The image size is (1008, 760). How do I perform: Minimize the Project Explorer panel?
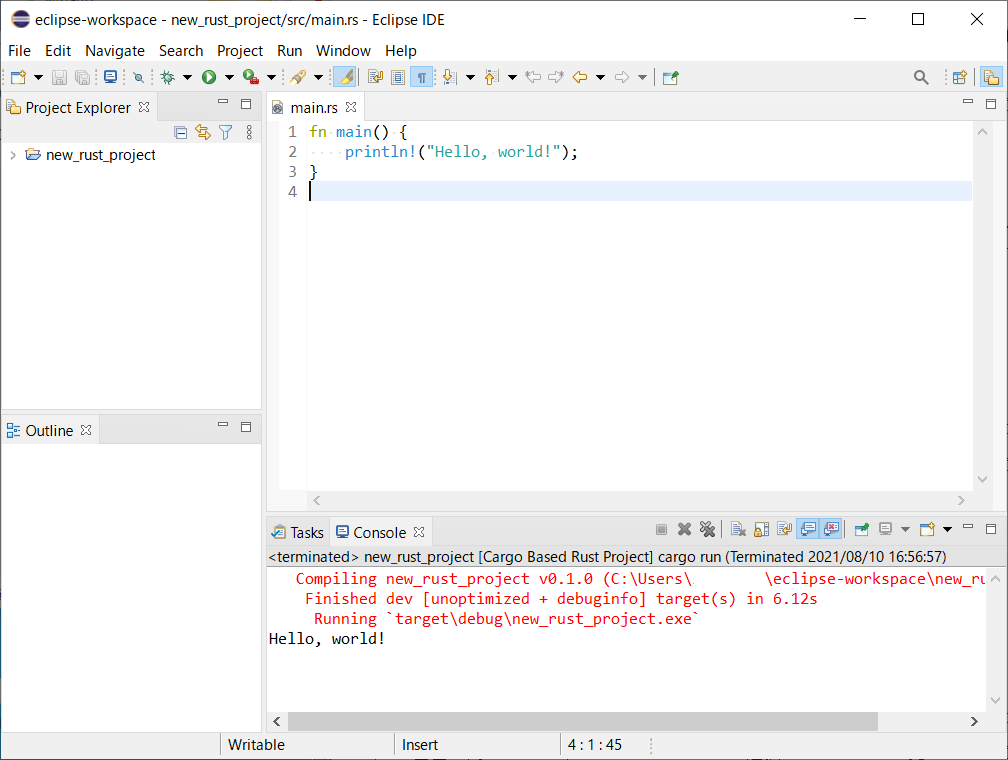(223, 102)
